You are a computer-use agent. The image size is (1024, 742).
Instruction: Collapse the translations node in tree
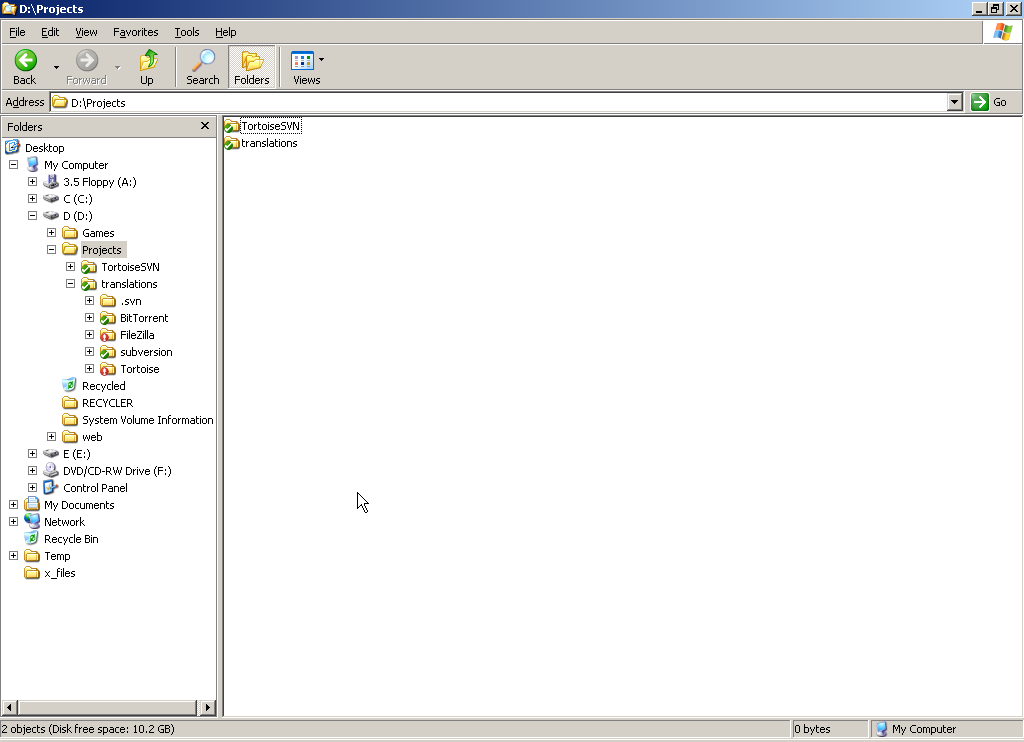(70, 283)
